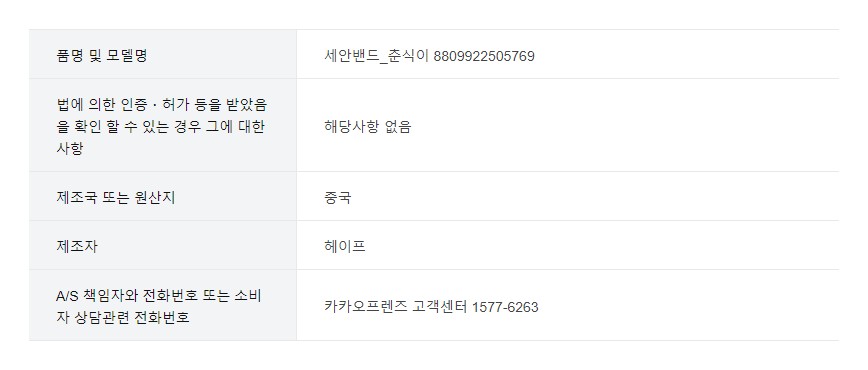Click the 제조국 또는 원산지 label
Viewport: 868px width, 370px height.
tap(116, 197)
